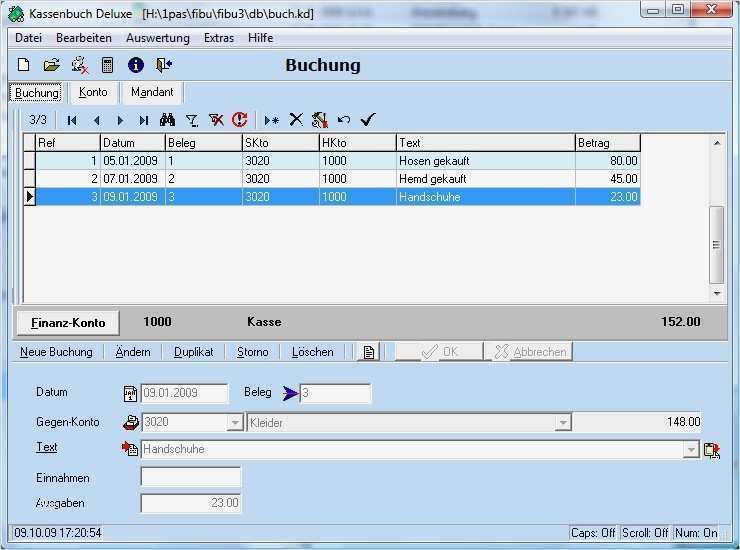740x550 pixels.
Task: Click the Ändern button
Action: pyautogui.click(x=133, y=352)
